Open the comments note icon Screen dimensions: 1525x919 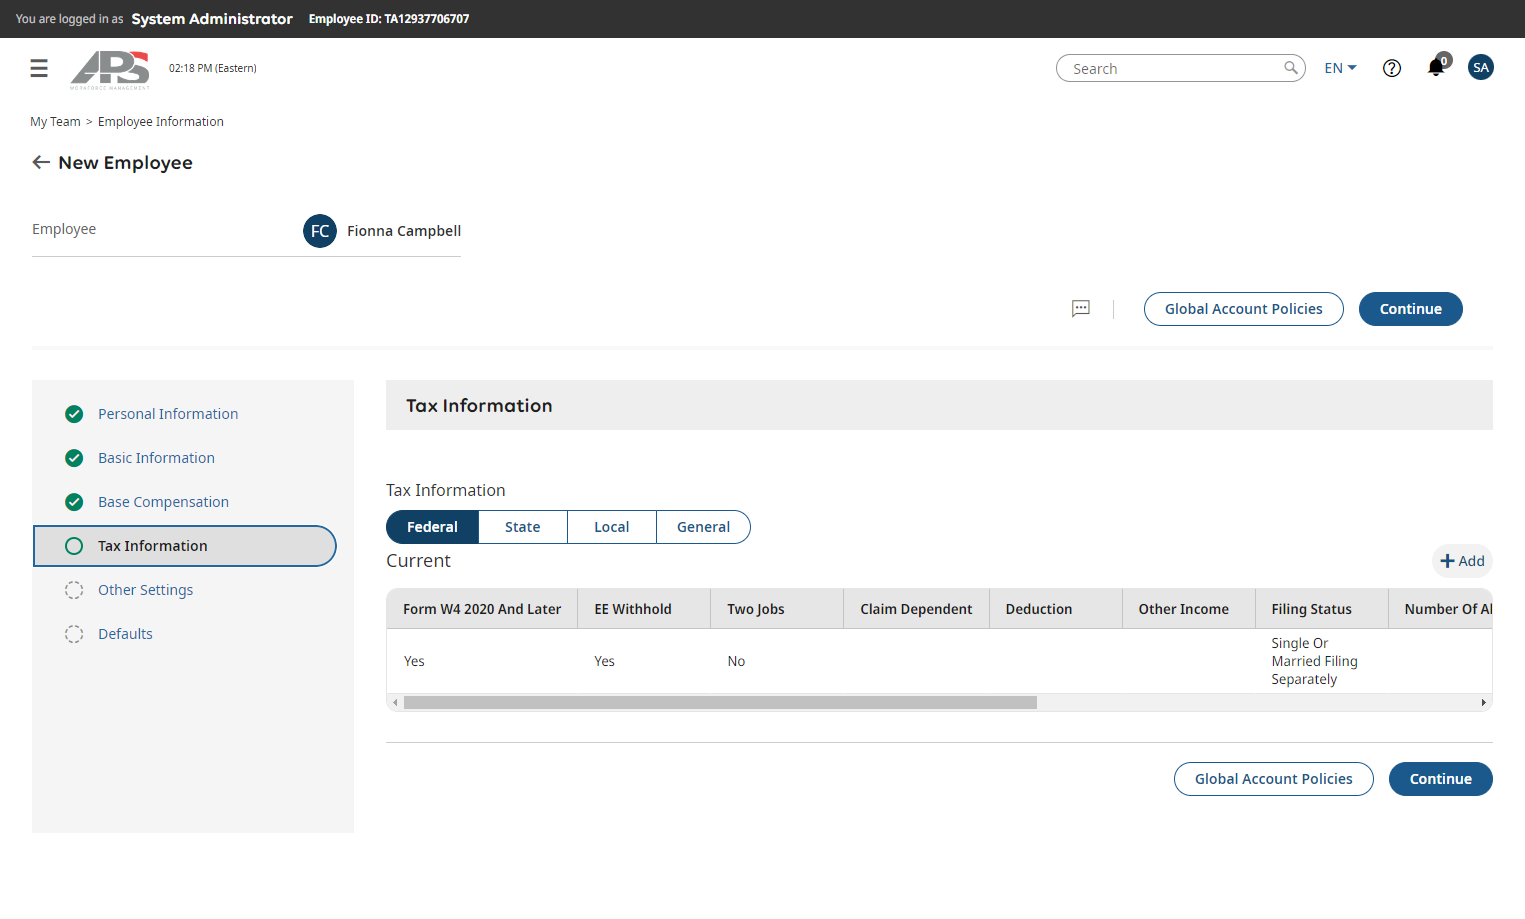[1081, 309]
